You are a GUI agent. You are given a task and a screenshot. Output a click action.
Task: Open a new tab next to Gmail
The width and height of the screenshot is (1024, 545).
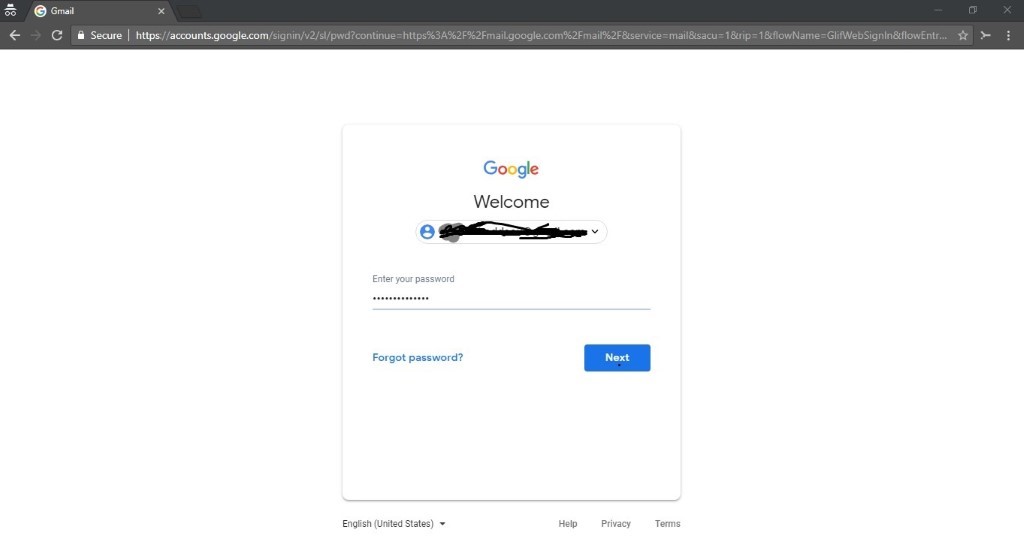click(189, 12)
